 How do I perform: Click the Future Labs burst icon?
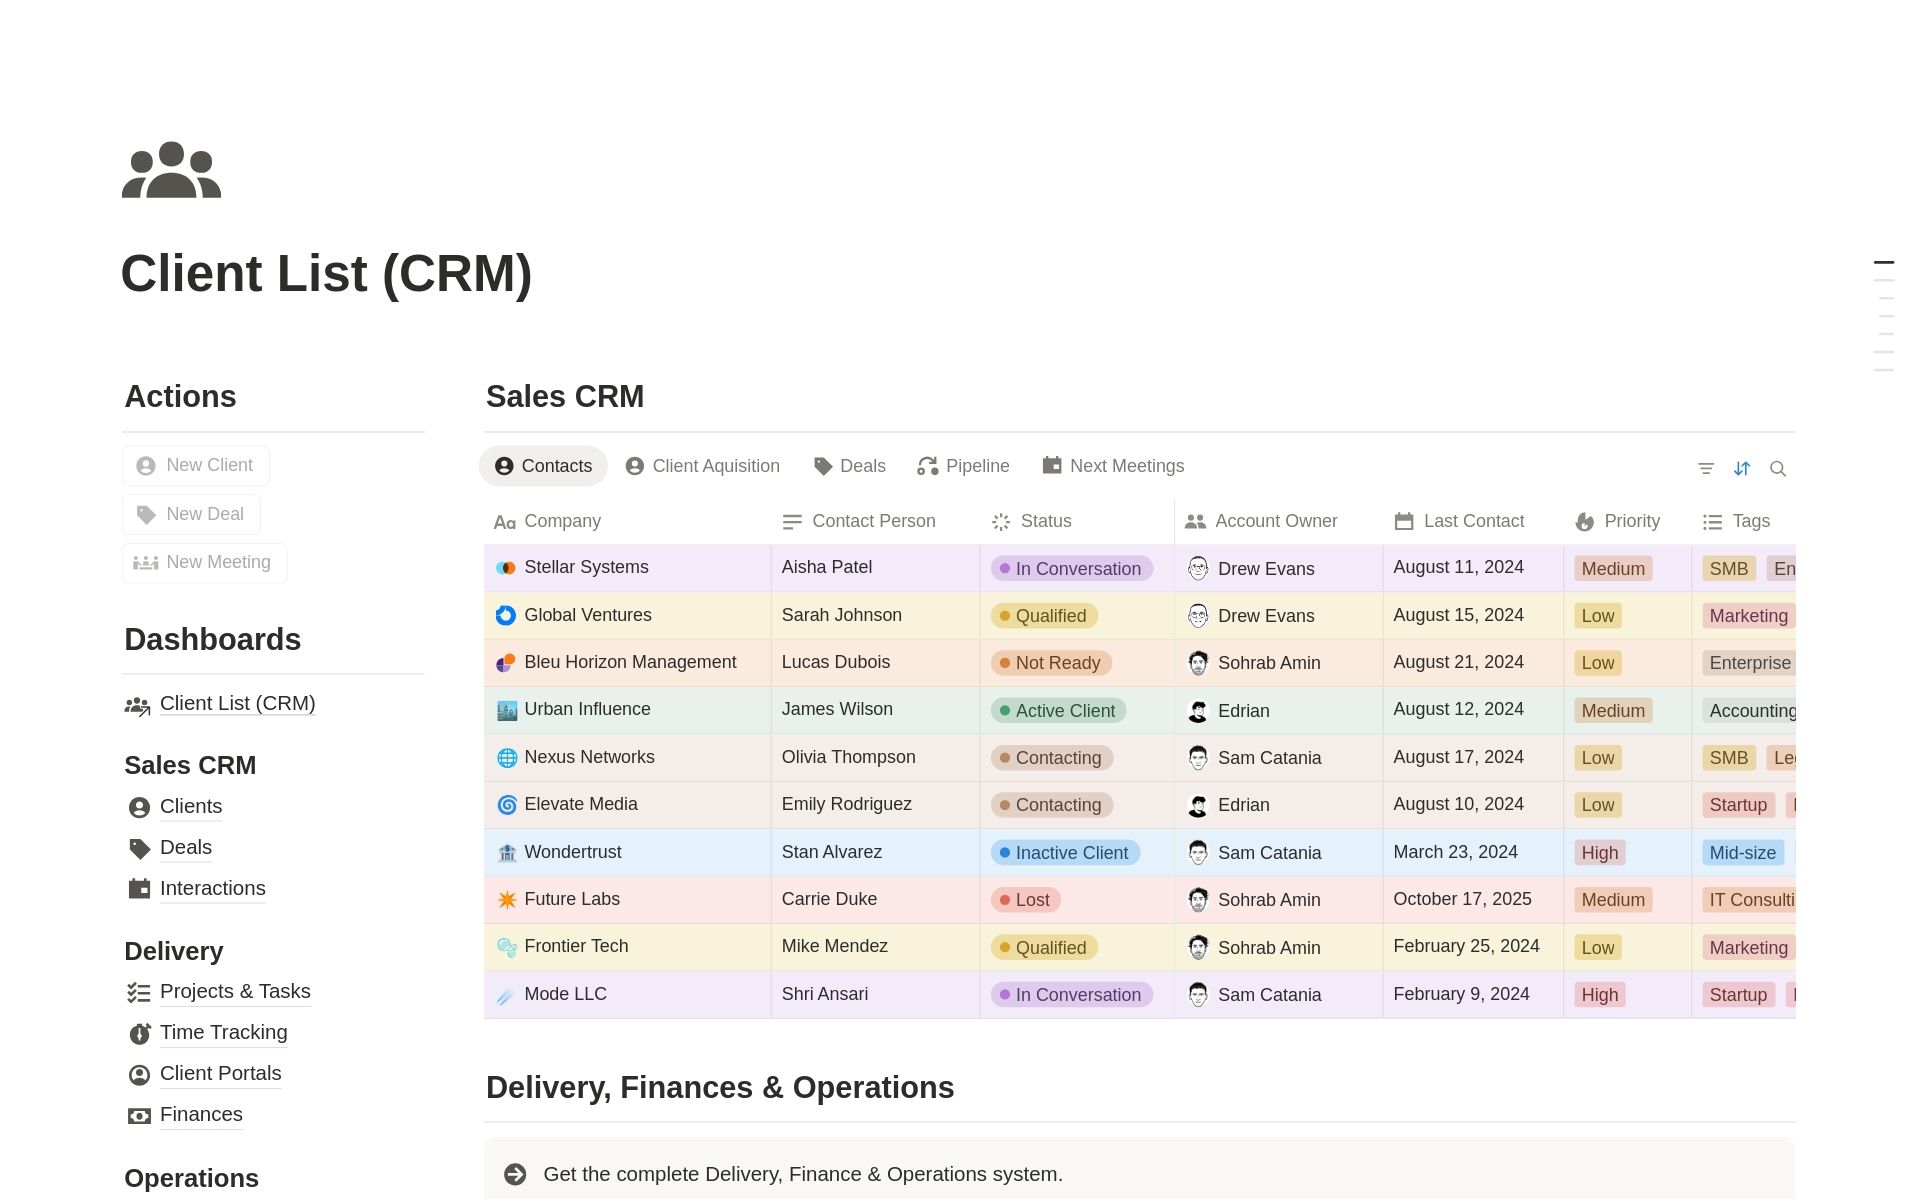(x=506, y=899)
